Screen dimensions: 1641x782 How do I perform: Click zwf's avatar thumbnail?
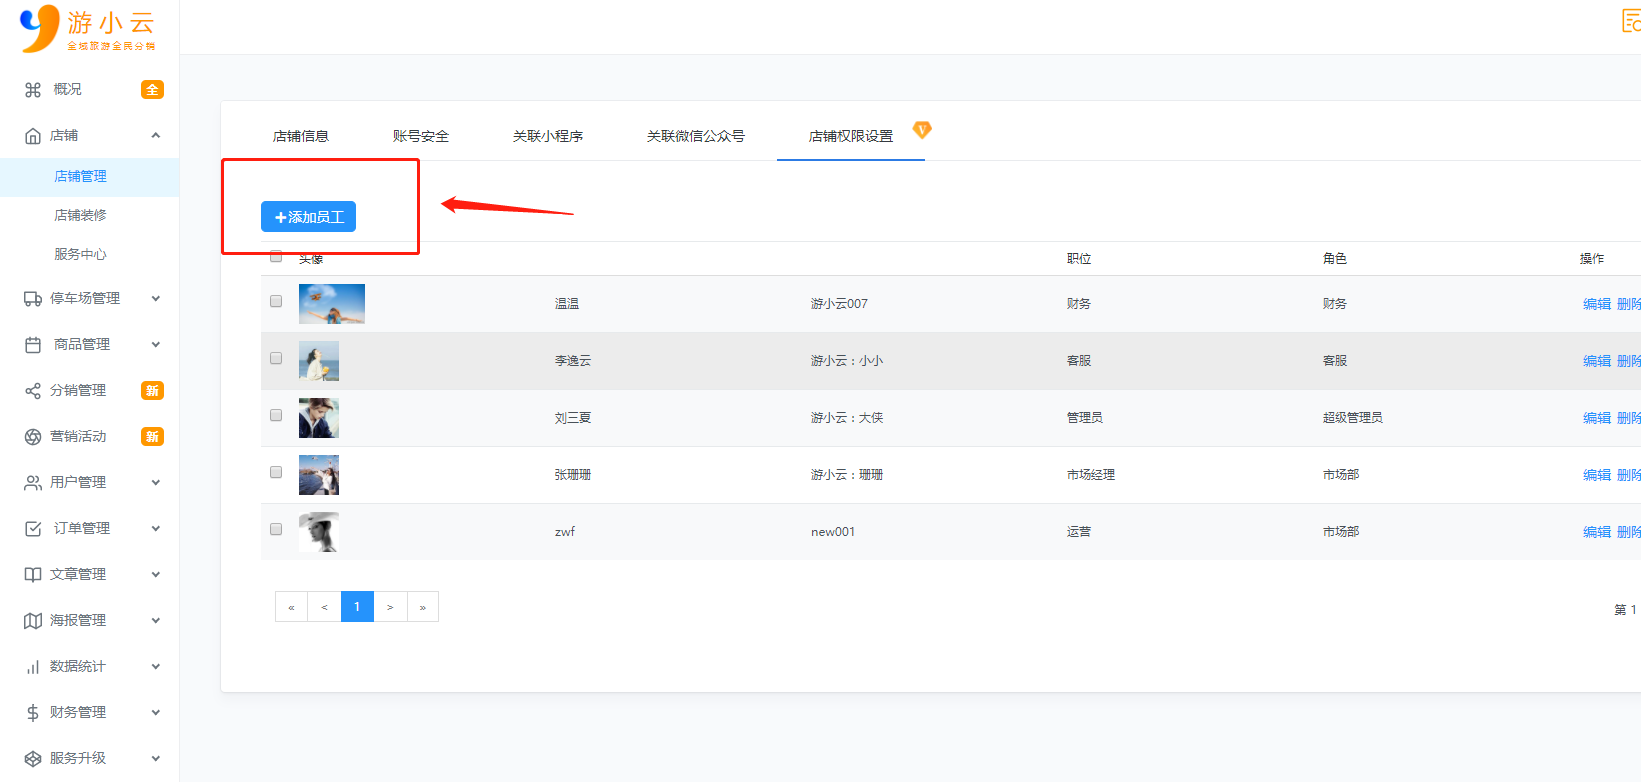tap(319, 532)
